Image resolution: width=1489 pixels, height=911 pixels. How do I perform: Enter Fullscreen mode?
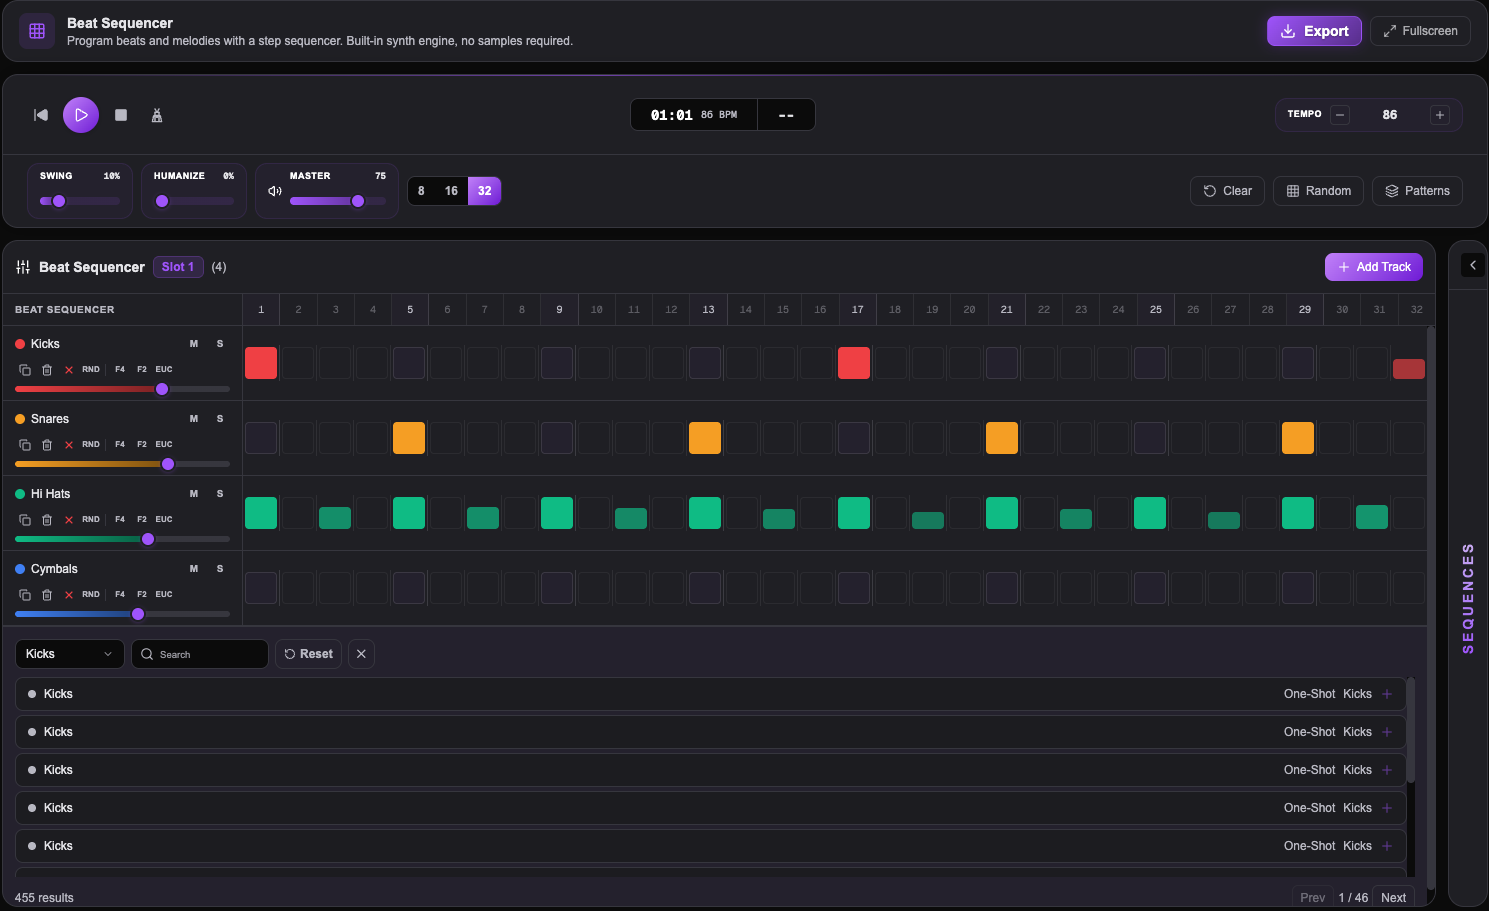coord(1420,31)
